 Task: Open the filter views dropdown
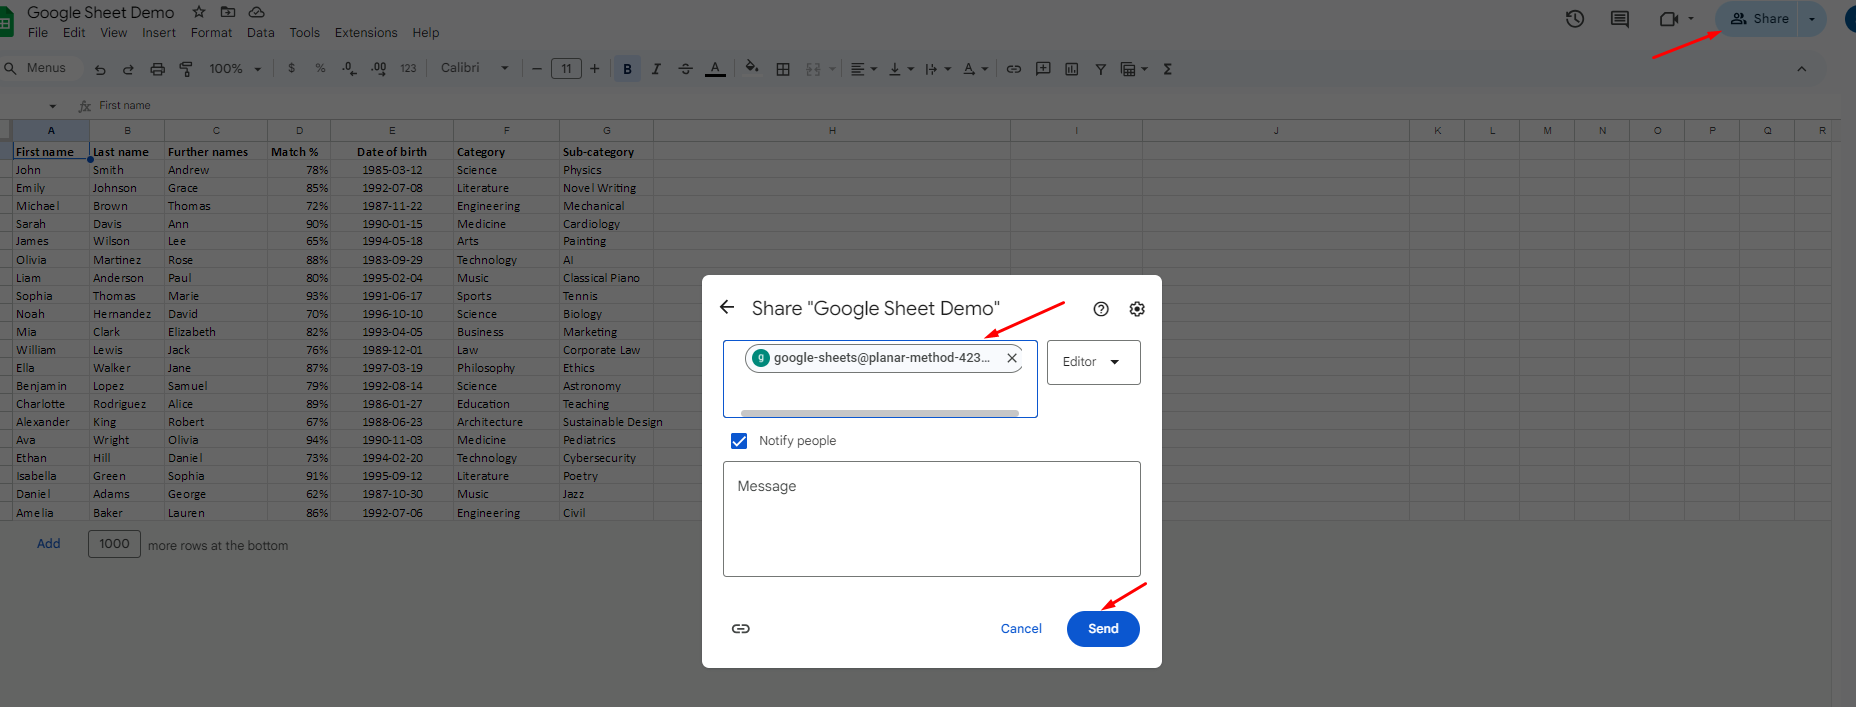pos(1134,69)
